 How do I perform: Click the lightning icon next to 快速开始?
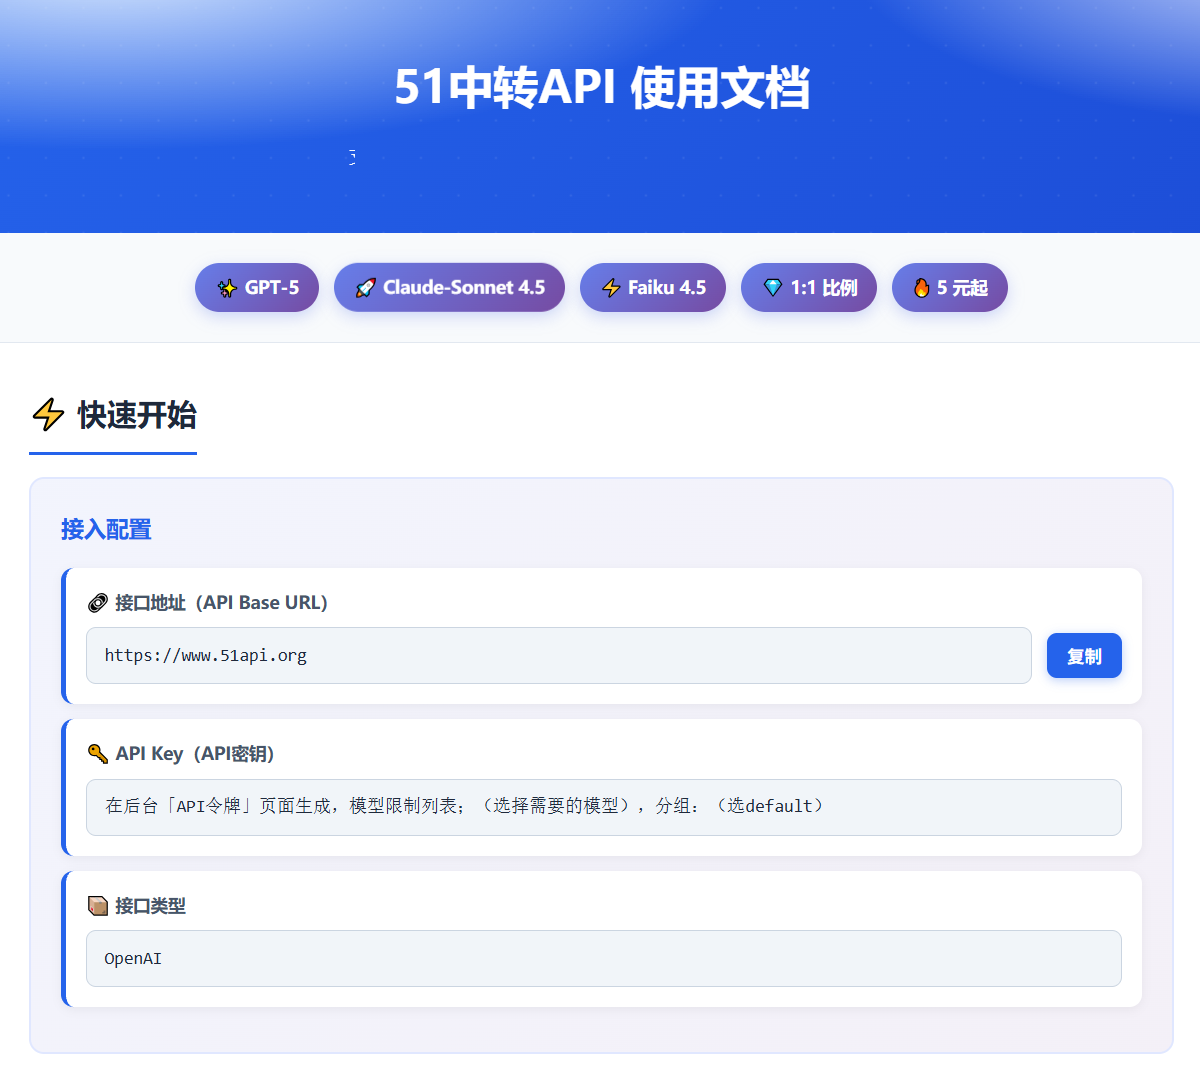point(48,414)
